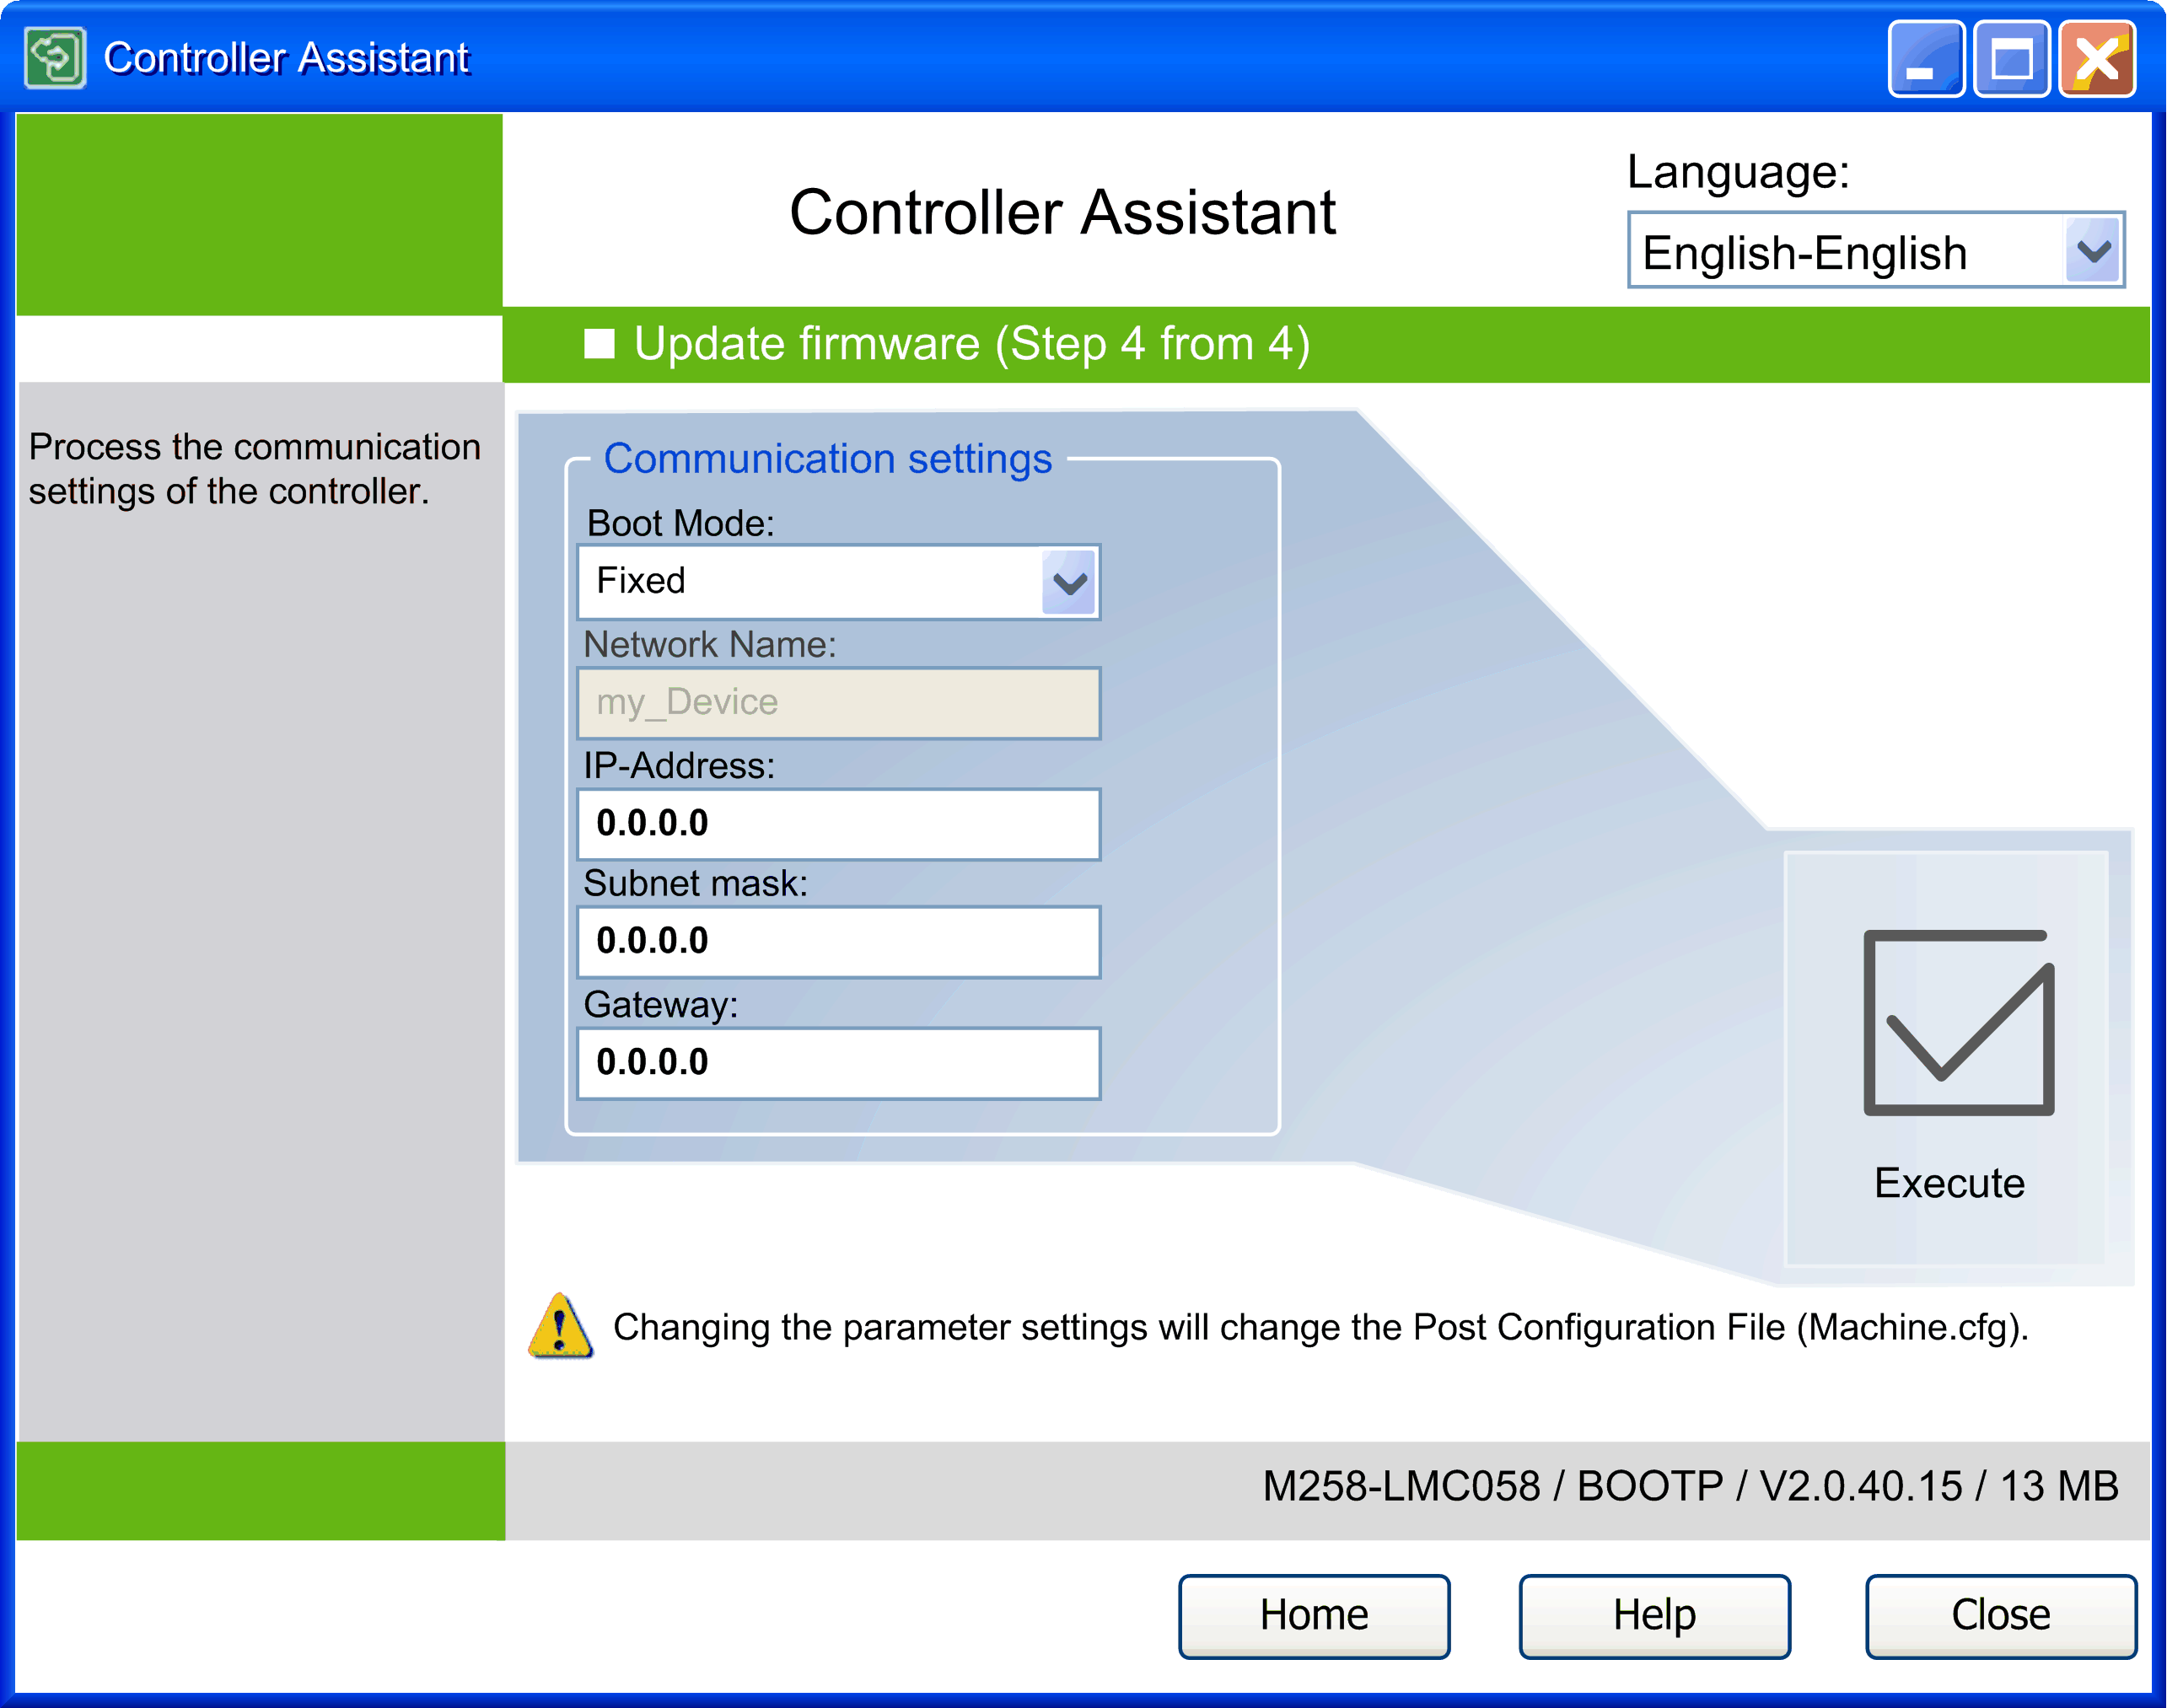
Task: Click the white square step indicator
Action: pyautogui.click(x=599, y=344)
